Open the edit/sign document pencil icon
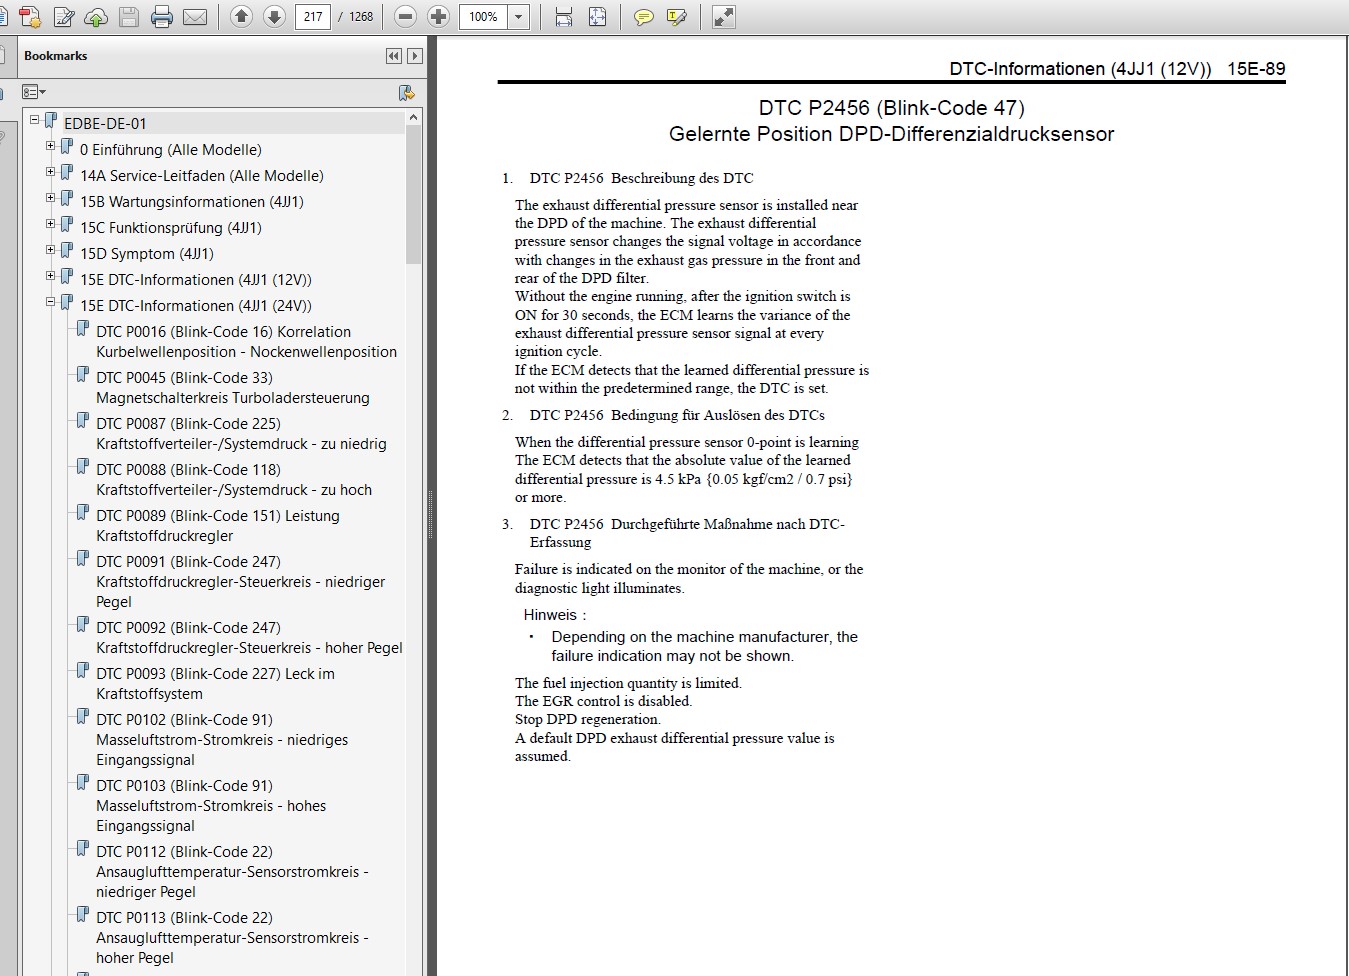The height and width of the screenshot is (976, 1349). click(64, 17)
